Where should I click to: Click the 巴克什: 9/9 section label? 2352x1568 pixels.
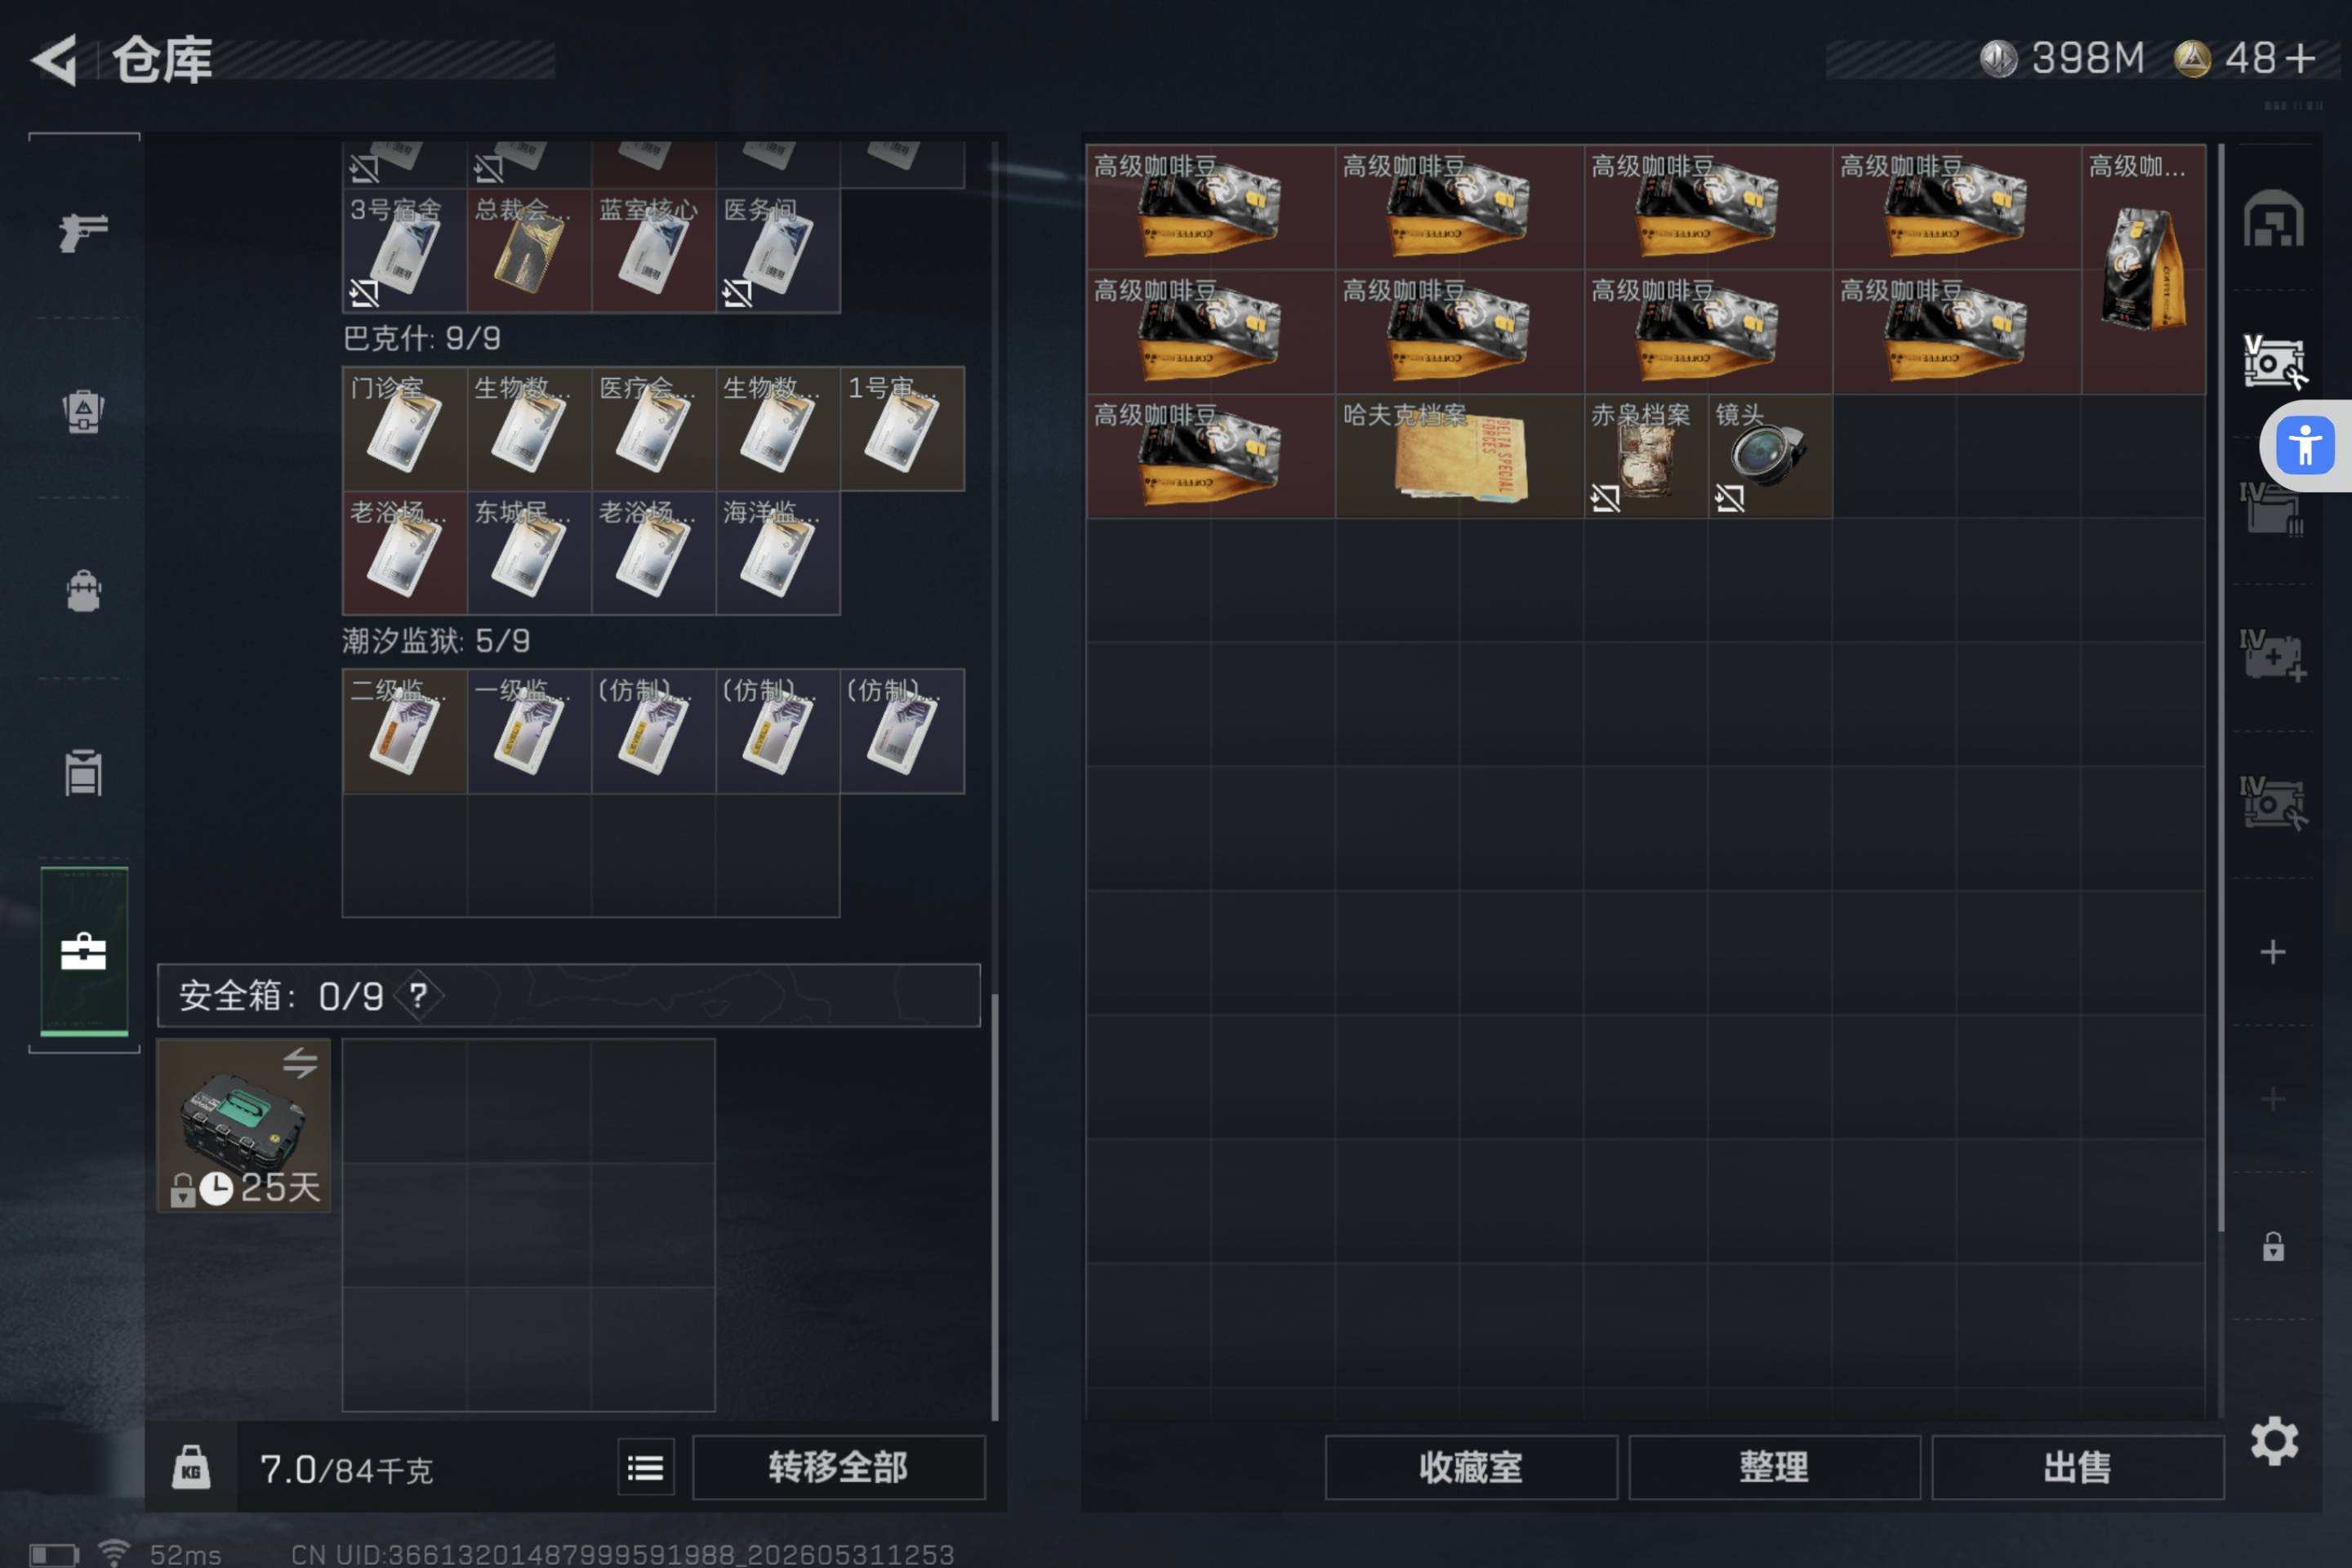422,338
